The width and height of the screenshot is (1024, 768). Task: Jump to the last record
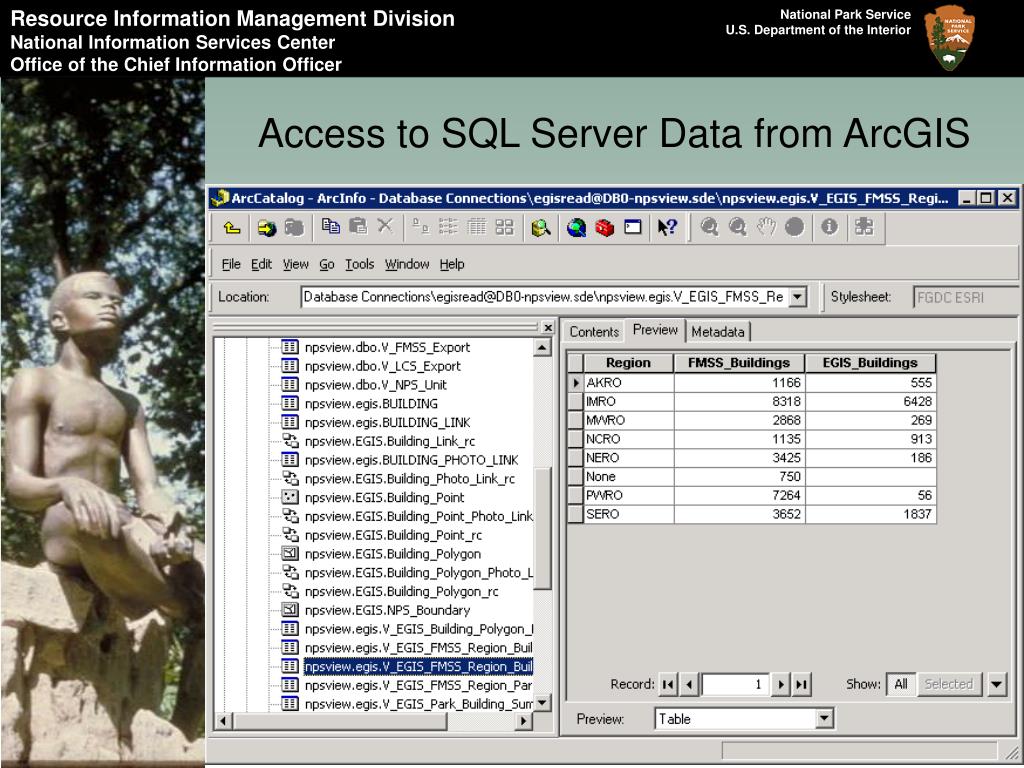point(801,684)
